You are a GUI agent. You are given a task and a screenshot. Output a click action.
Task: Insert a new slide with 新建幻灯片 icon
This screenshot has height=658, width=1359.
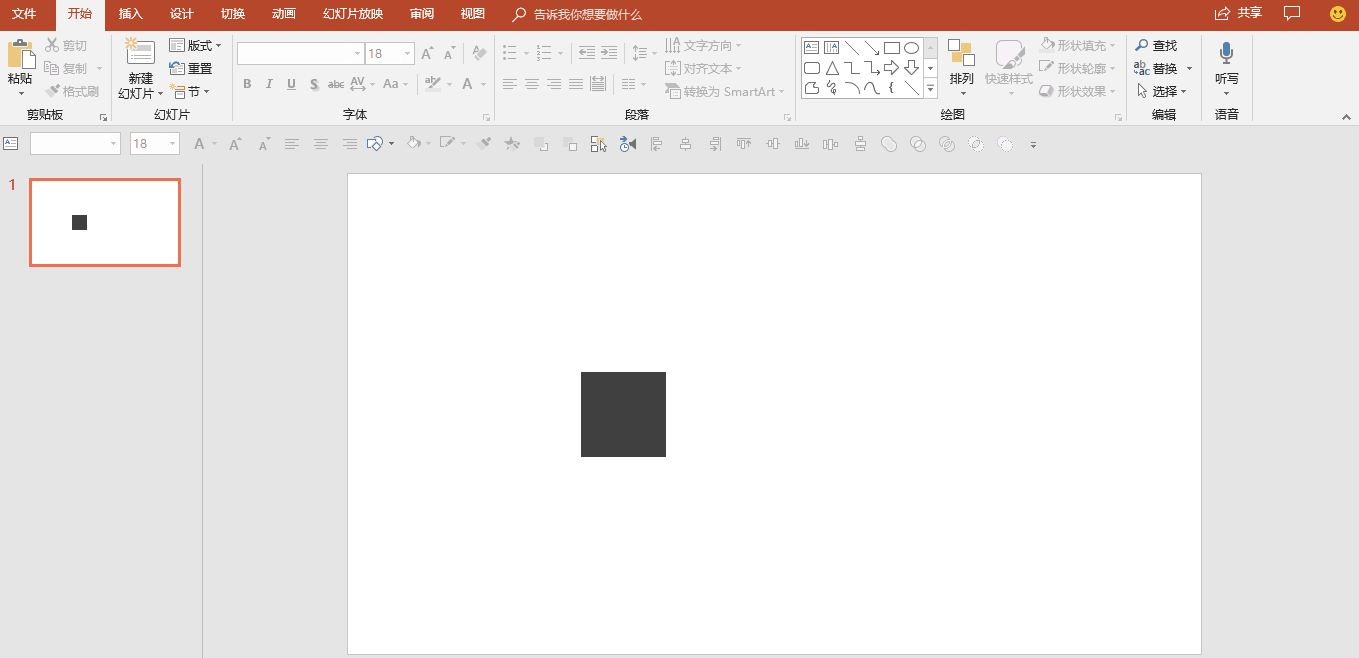tap(140, 54)
